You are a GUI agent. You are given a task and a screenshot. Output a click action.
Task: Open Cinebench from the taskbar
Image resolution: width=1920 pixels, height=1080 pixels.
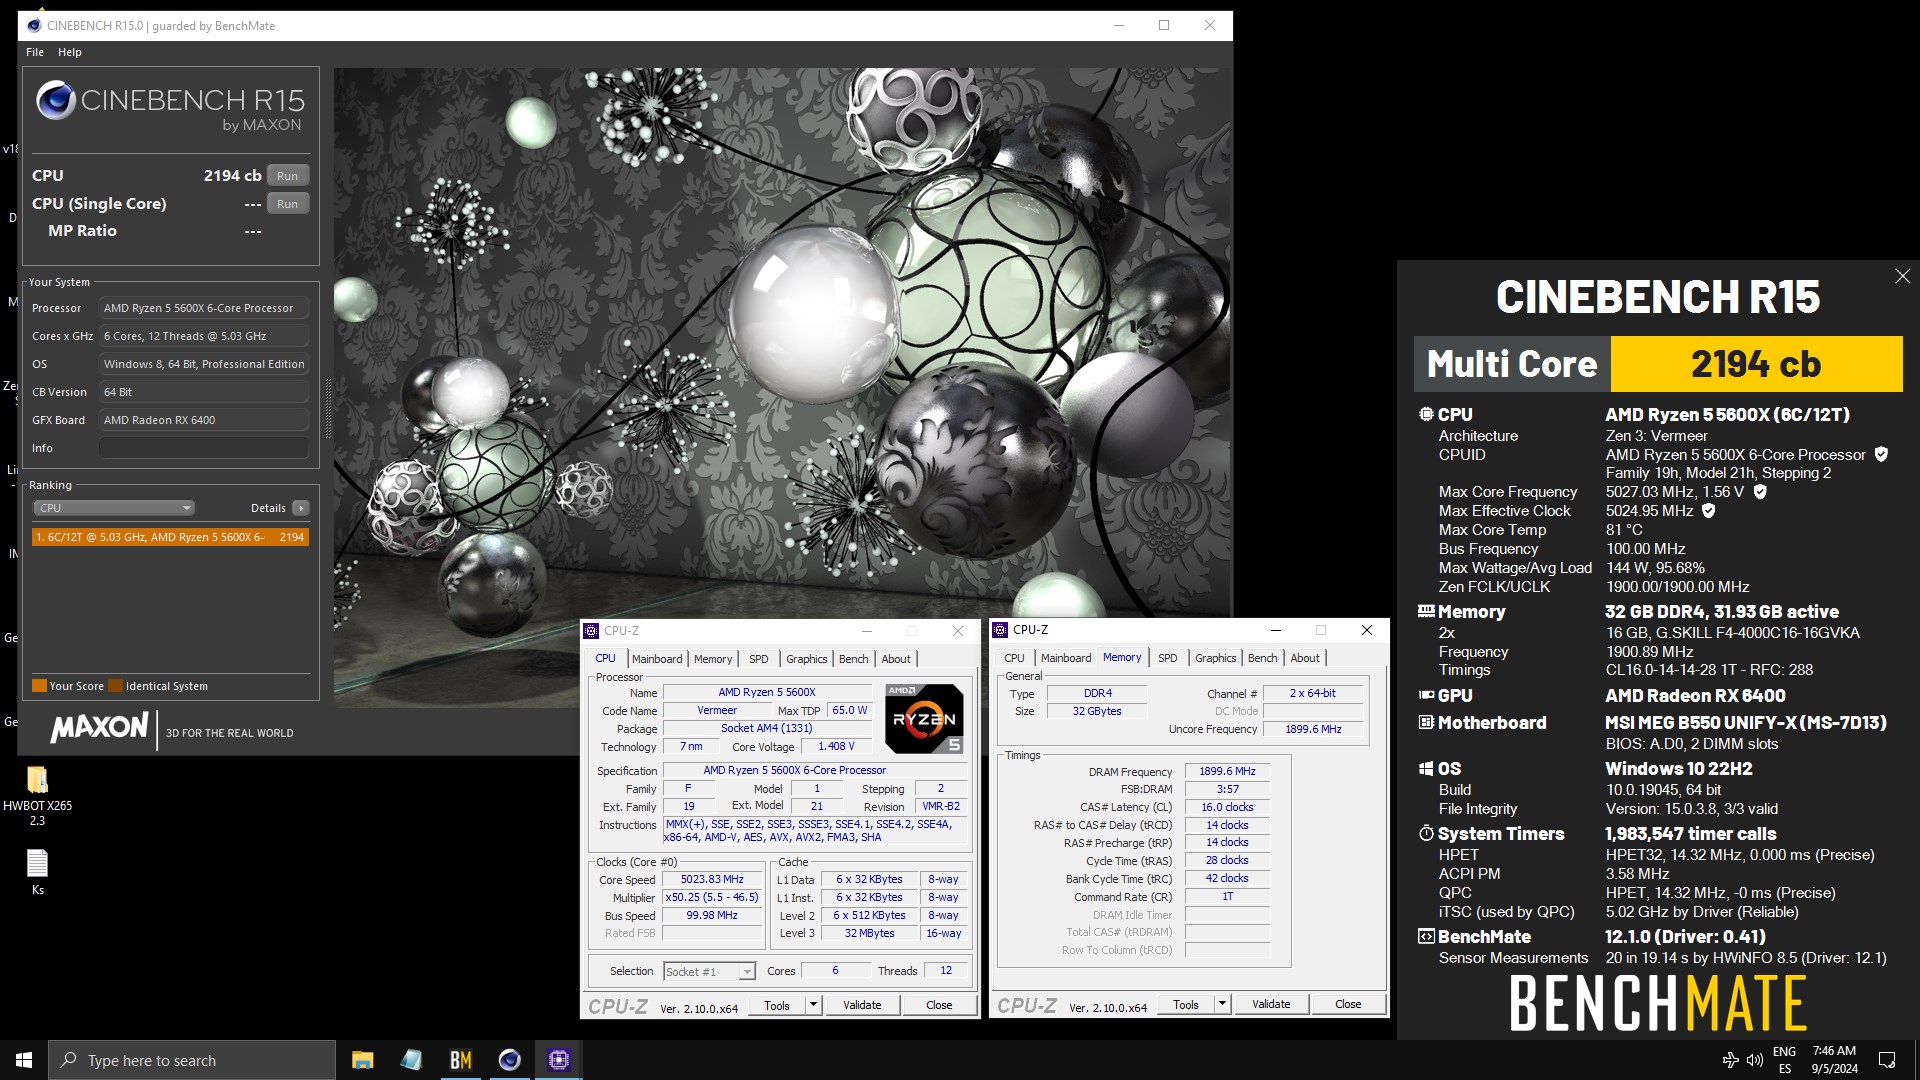pyautogui.click(x=509, y=1060)
